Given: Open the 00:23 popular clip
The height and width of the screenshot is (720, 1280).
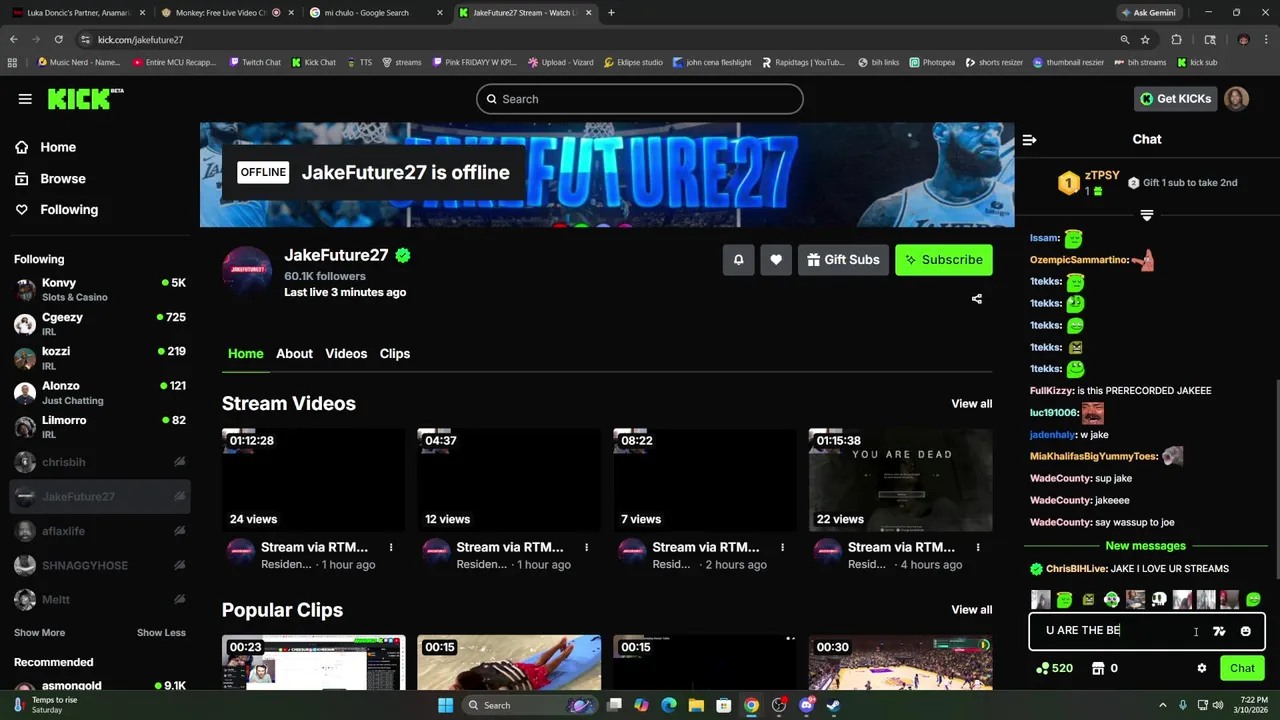Looking at the screenshot, I should 314,662.
